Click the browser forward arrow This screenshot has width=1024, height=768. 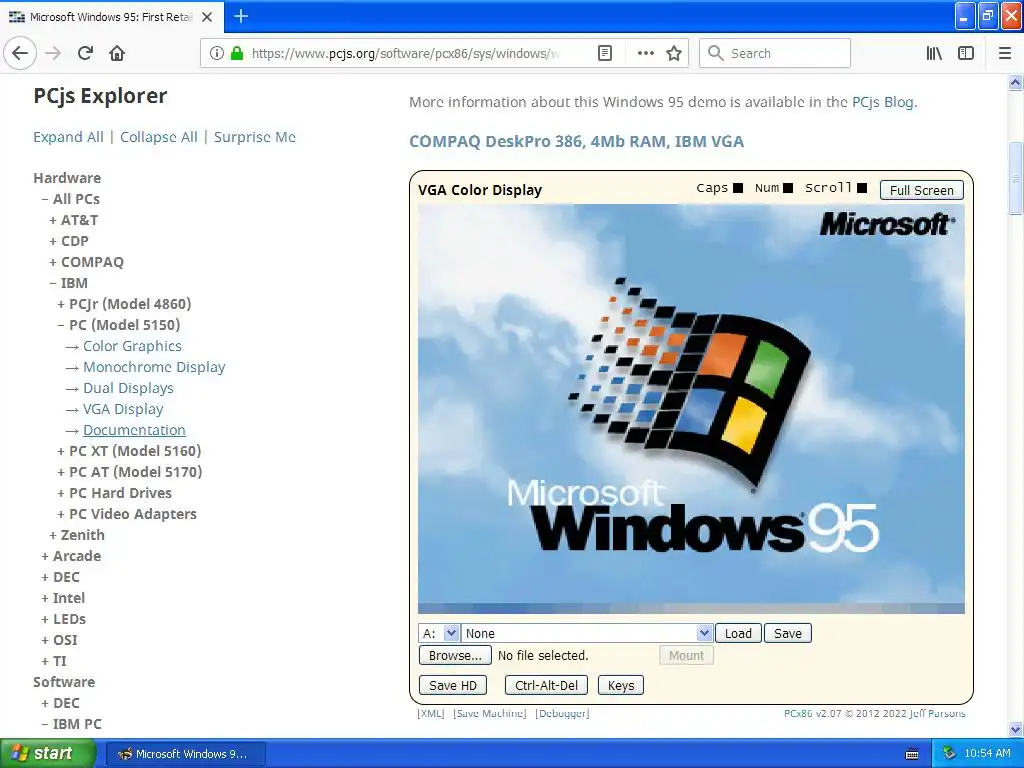click(x=54, y=54)
